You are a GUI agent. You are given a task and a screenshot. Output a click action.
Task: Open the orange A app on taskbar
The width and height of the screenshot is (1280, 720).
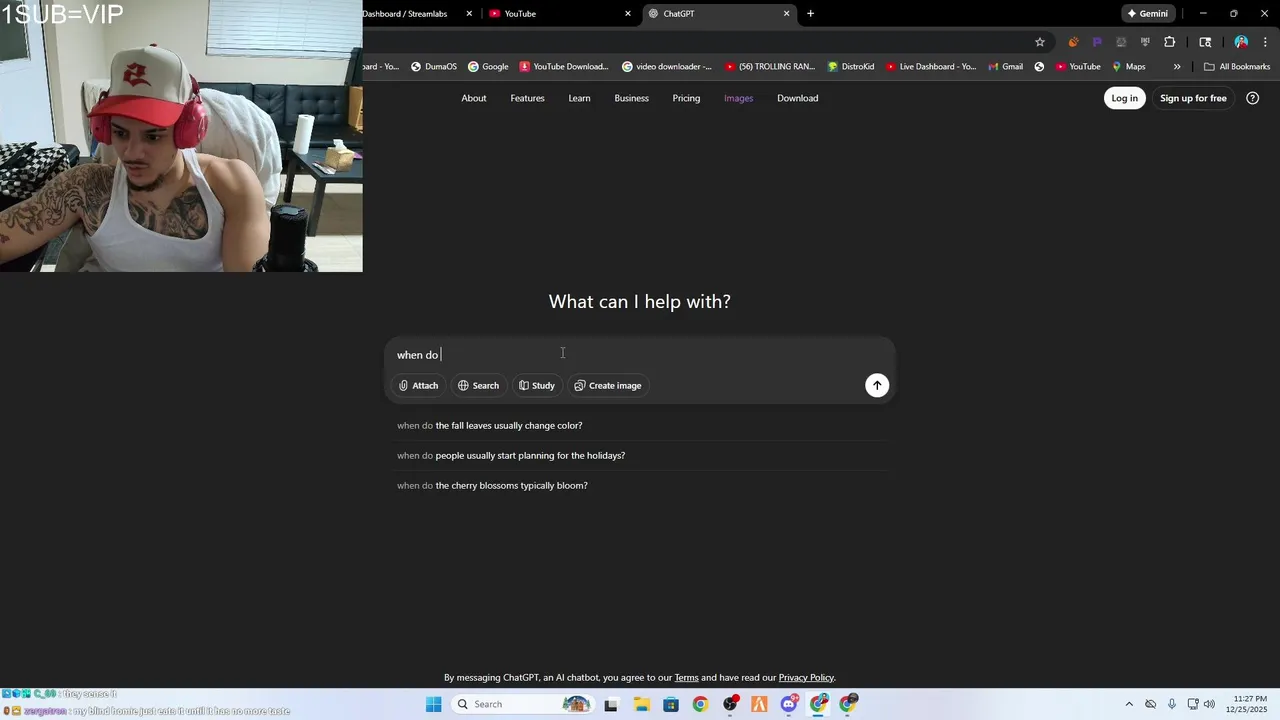point(759,704)
